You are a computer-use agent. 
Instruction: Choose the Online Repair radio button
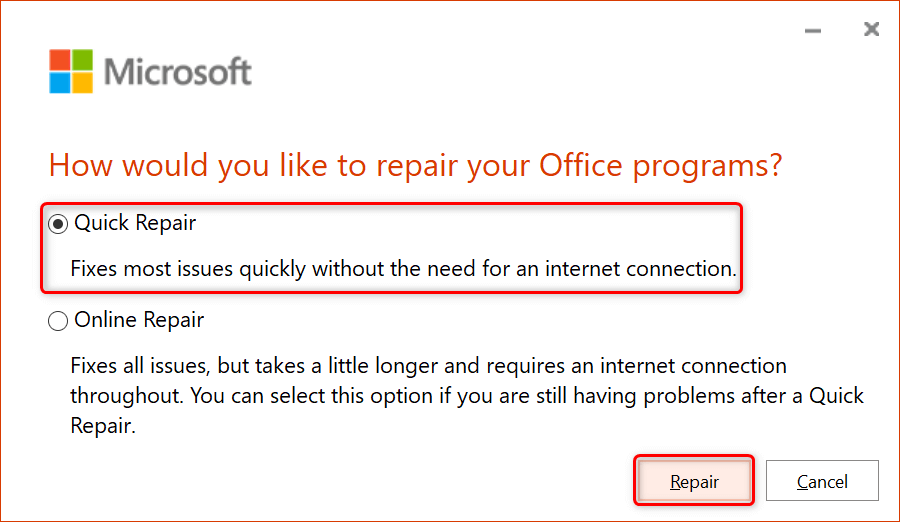[58, 321]
